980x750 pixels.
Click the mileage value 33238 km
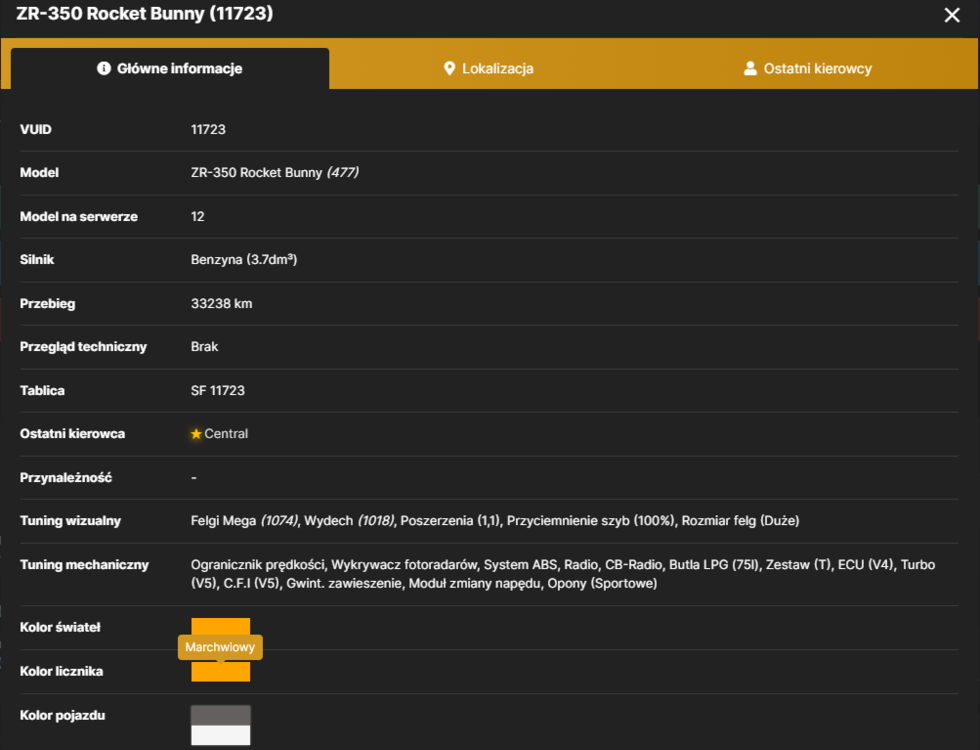tap(221, 304)
